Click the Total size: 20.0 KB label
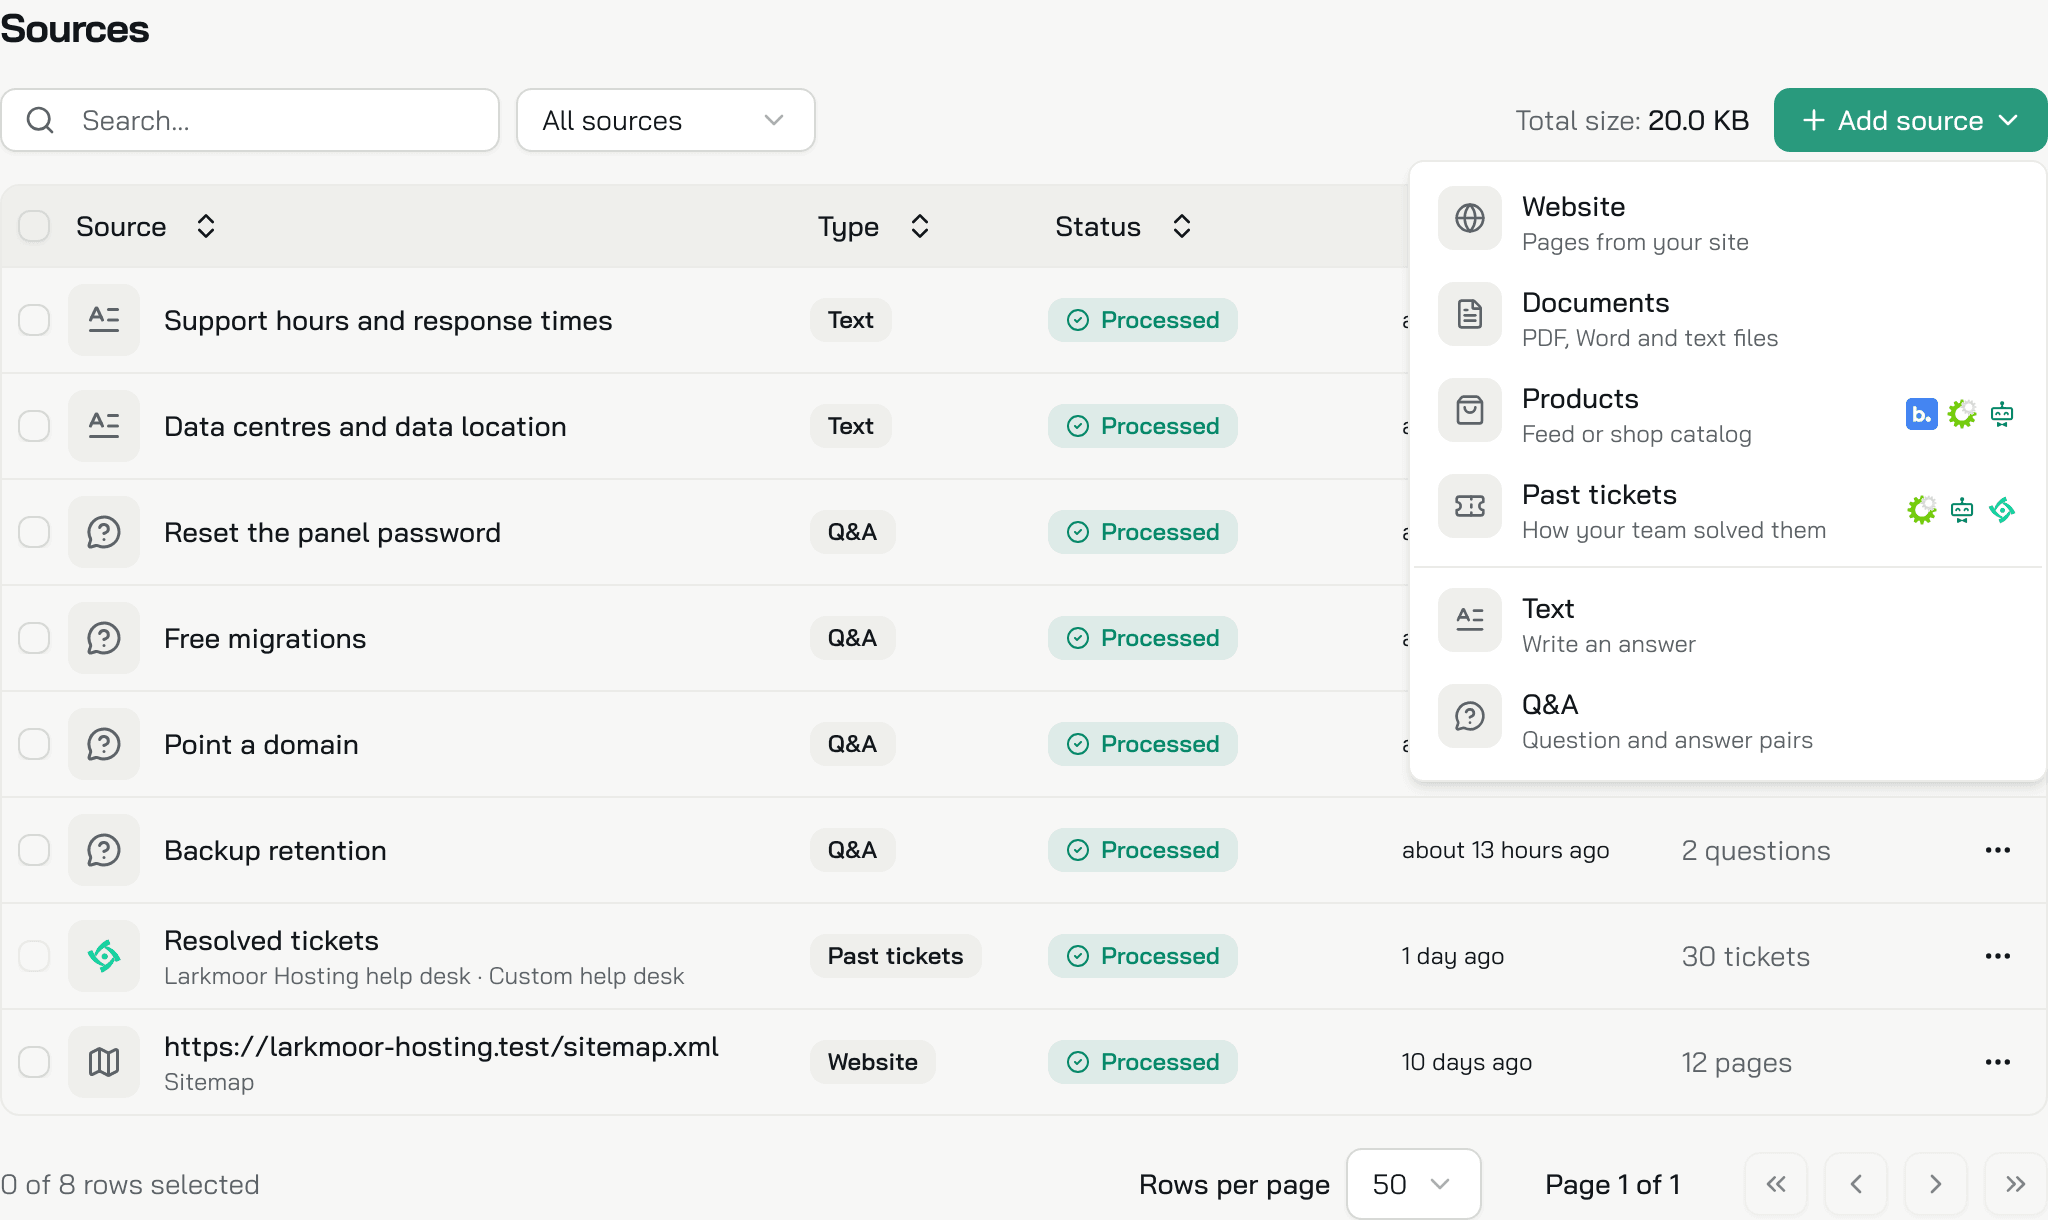Image resolution: width=2048 pixels, height=1220 pixels. (1632, 120)
